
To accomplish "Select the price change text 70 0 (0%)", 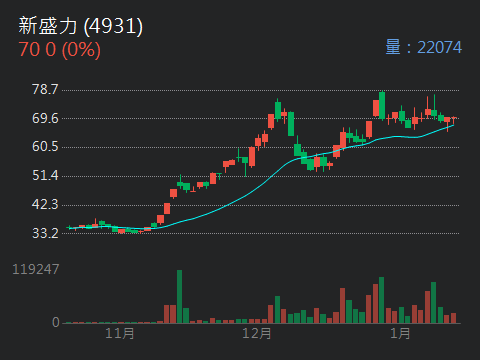I will click(59, 50).
